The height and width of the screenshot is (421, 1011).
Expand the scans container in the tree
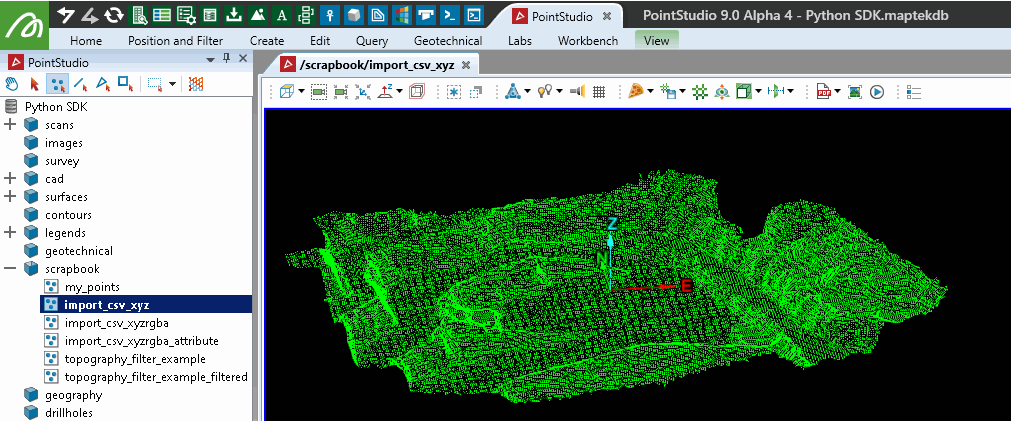click(11, 125)
